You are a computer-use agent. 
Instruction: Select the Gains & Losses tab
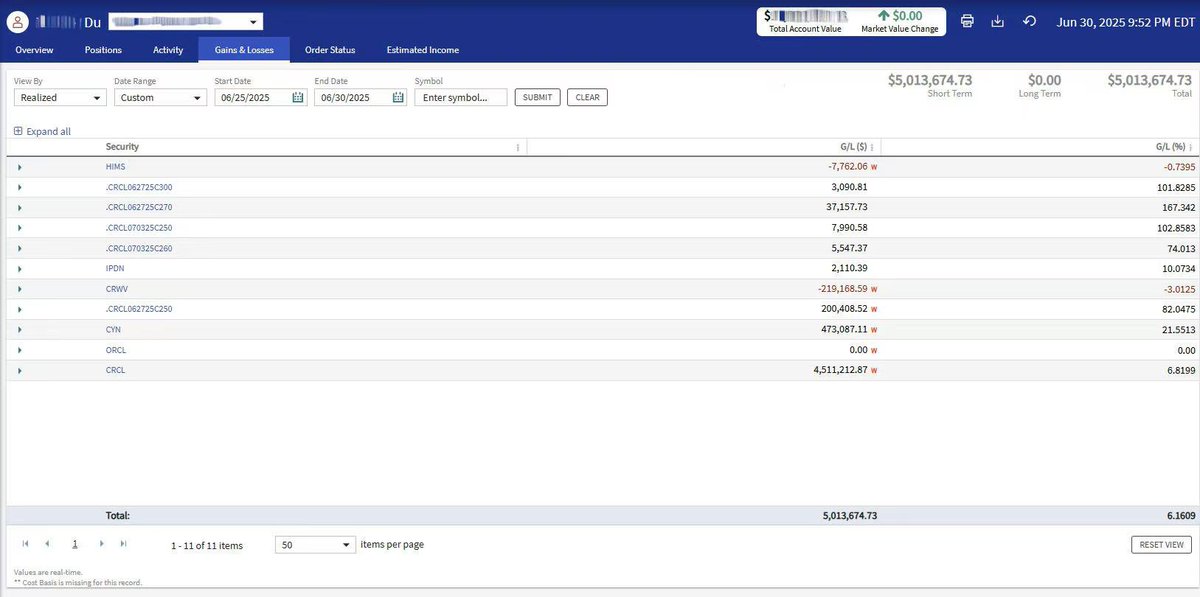pos(244,49)
